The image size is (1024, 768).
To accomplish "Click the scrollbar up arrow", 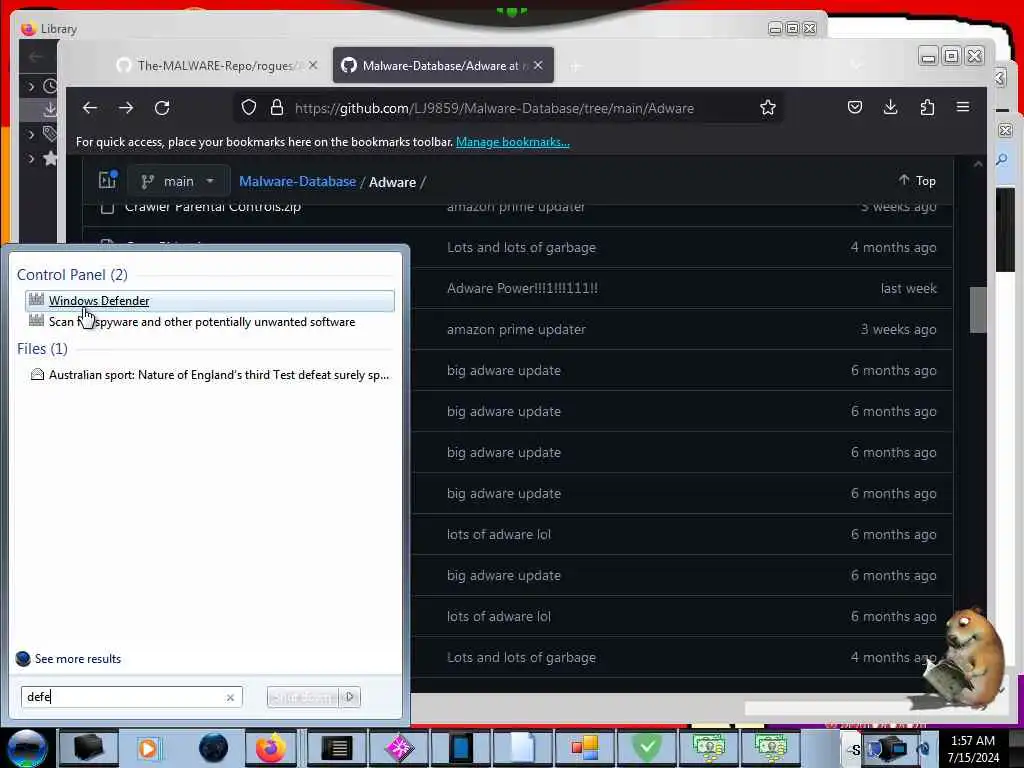I will 978,165.
